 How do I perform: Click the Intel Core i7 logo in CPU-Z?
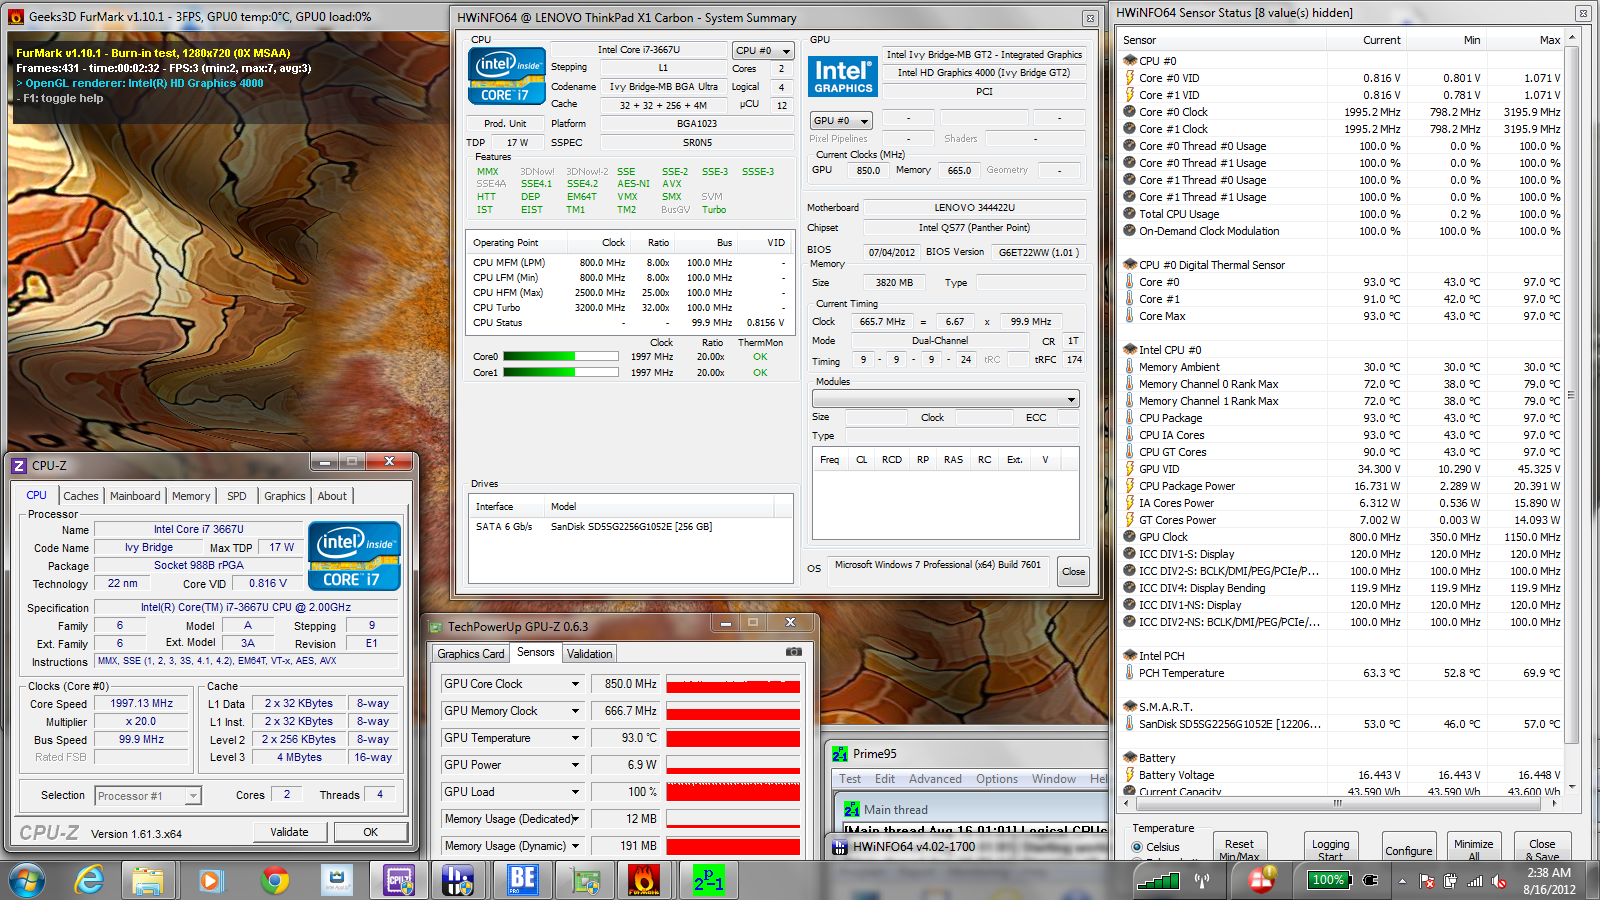354,556
